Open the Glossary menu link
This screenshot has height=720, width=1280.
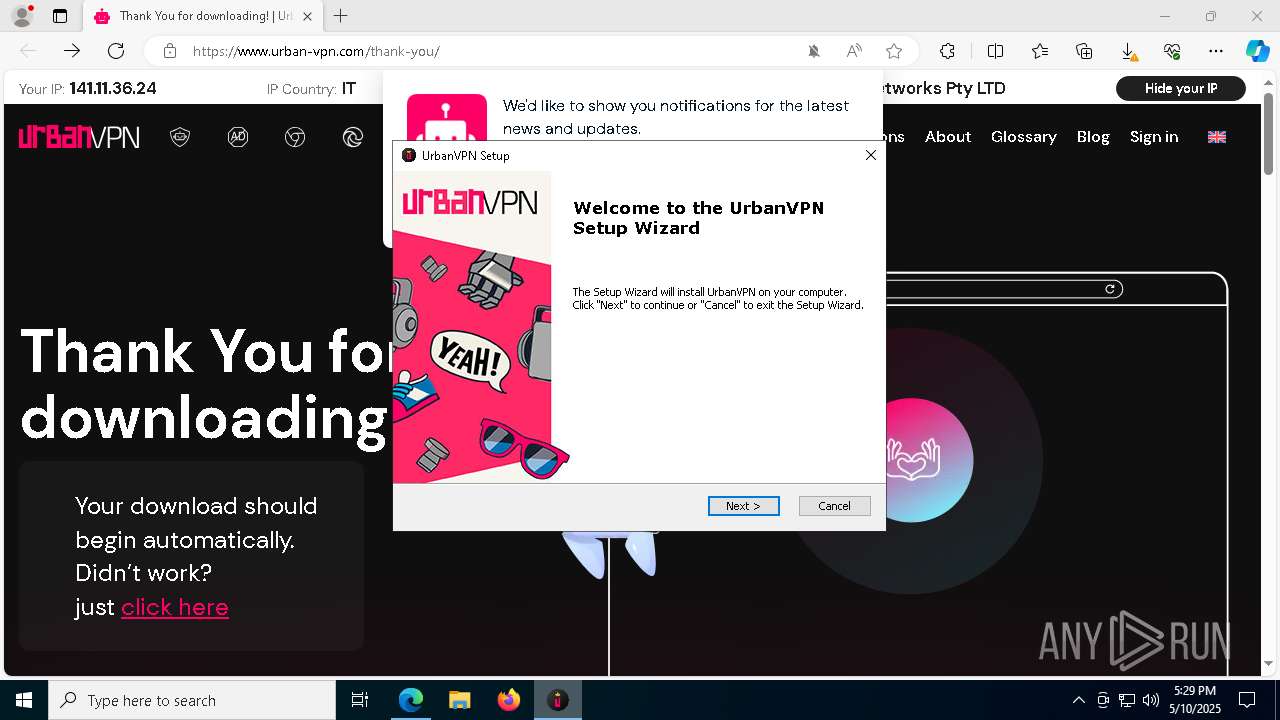point(1023,137)
